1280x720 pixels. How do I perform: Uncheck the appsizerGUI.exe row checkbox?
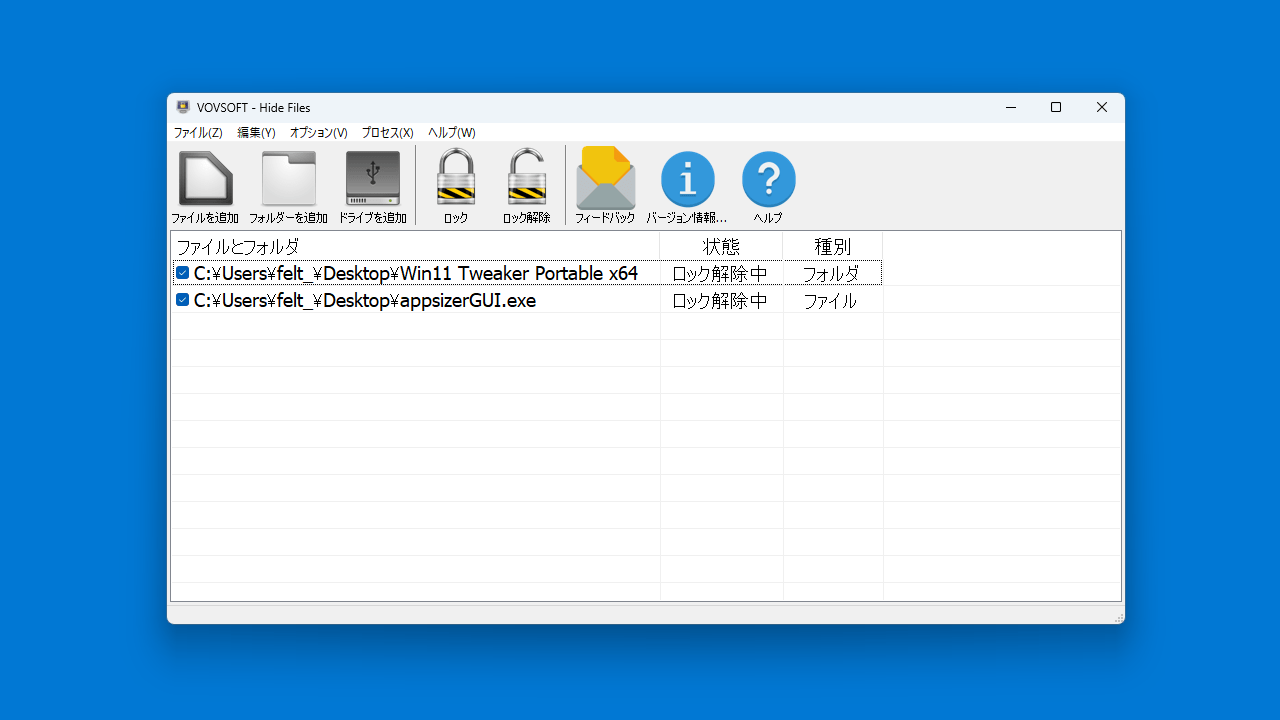coord(182,299)
